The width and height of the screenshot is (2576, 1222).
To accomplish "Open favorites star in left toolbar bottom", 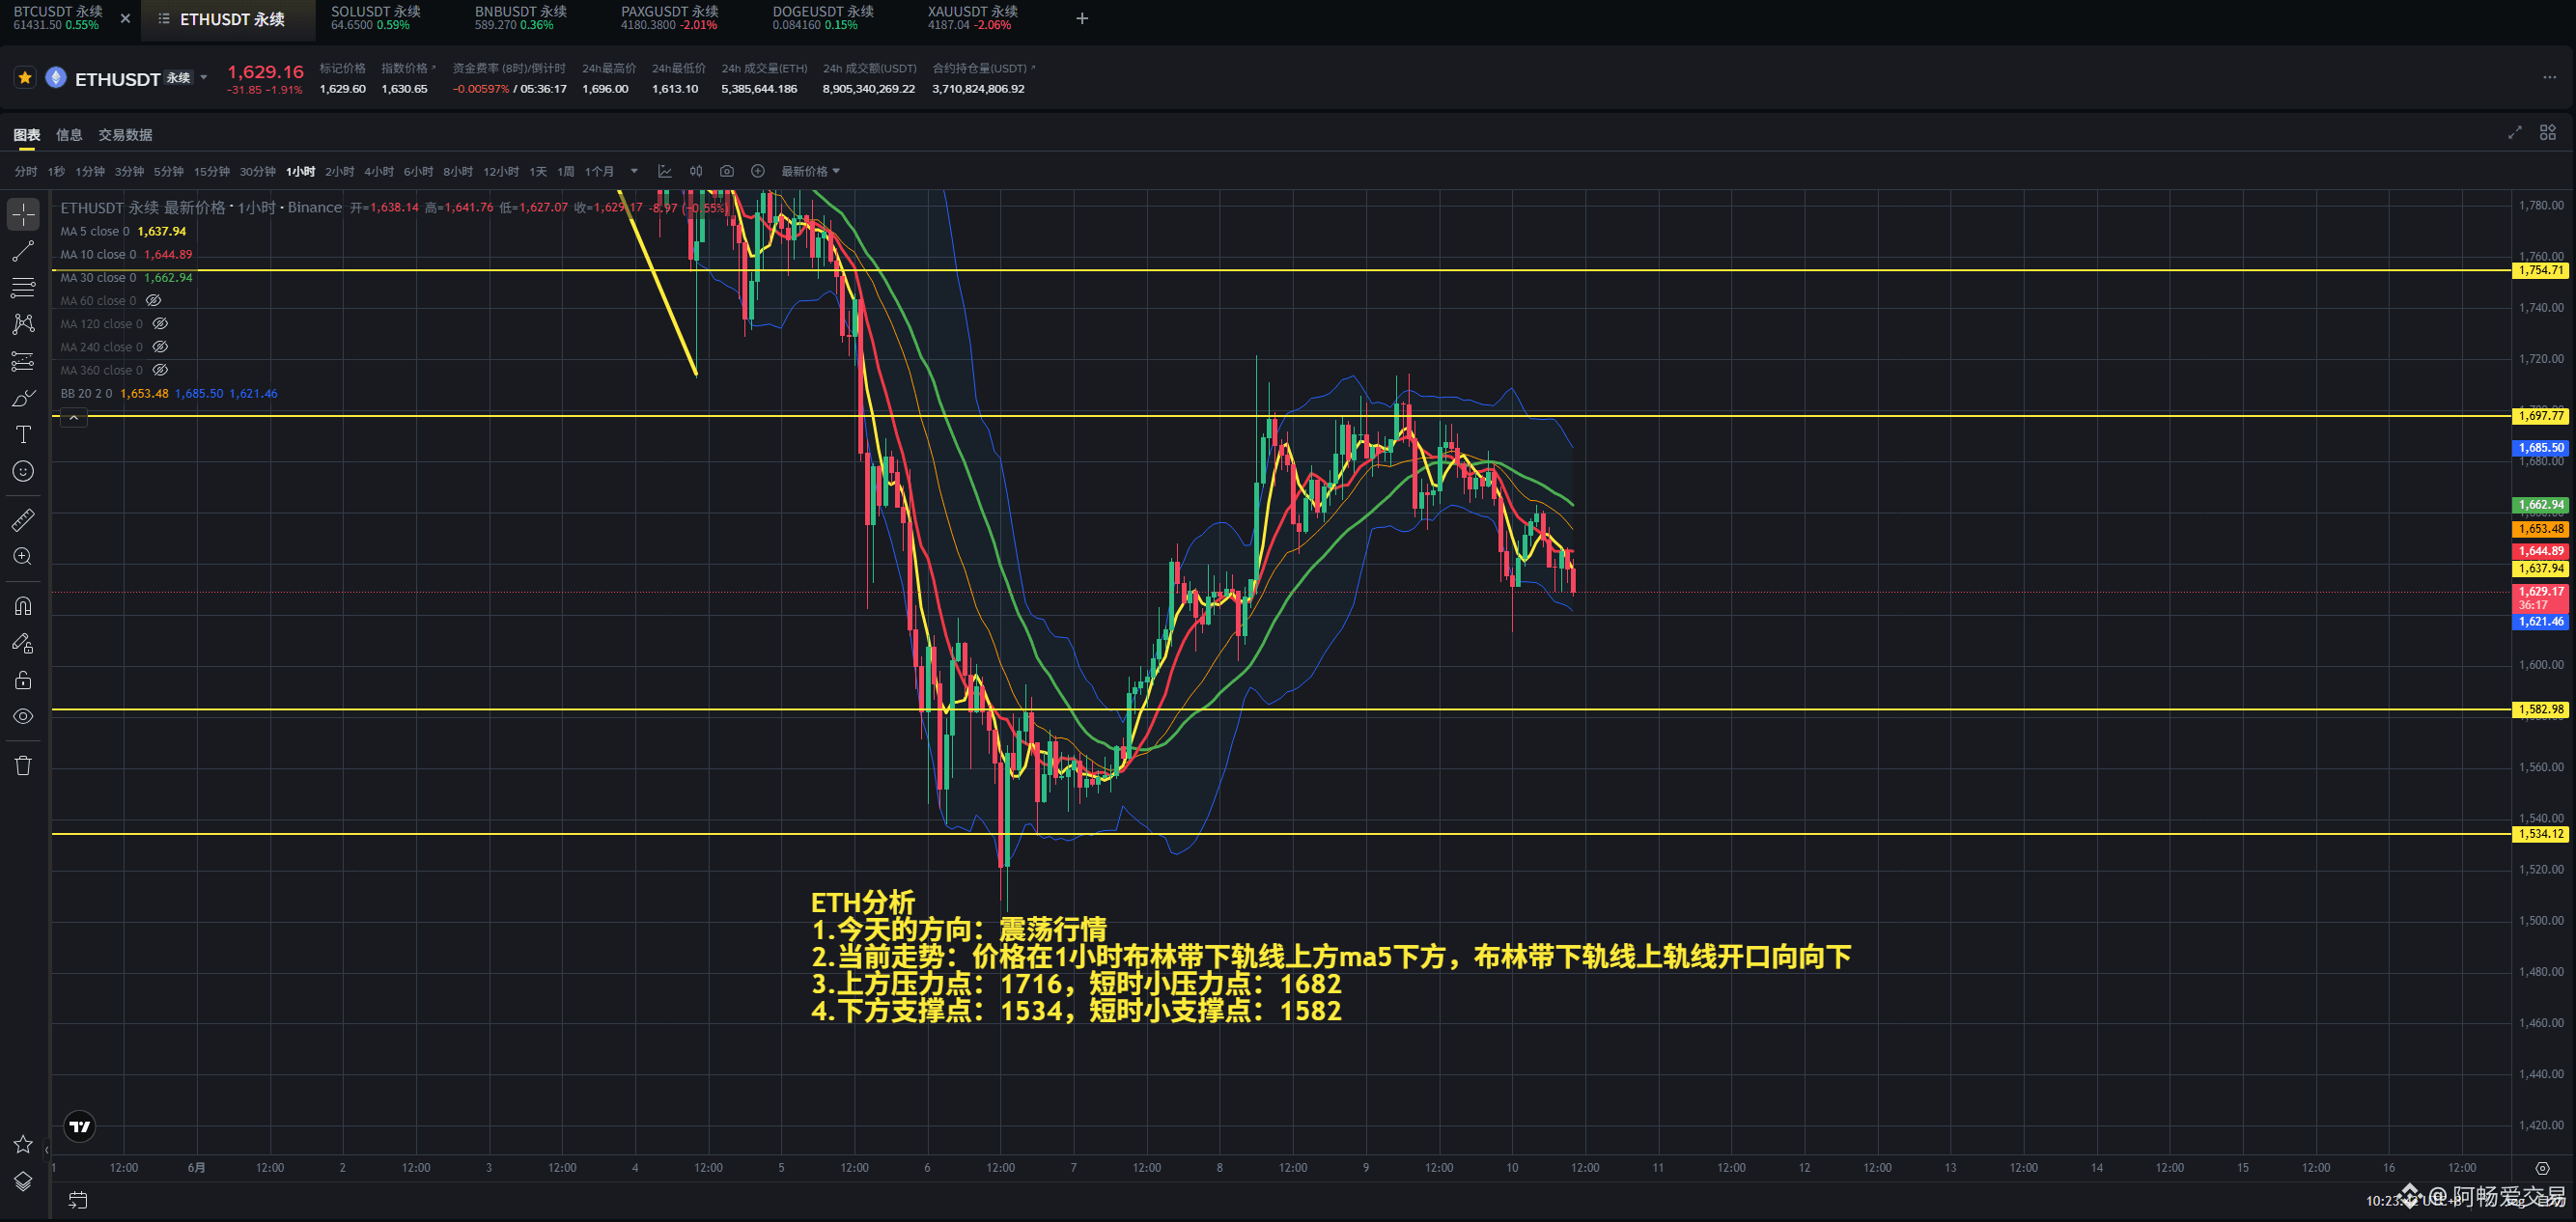I will click(23, 1144).
